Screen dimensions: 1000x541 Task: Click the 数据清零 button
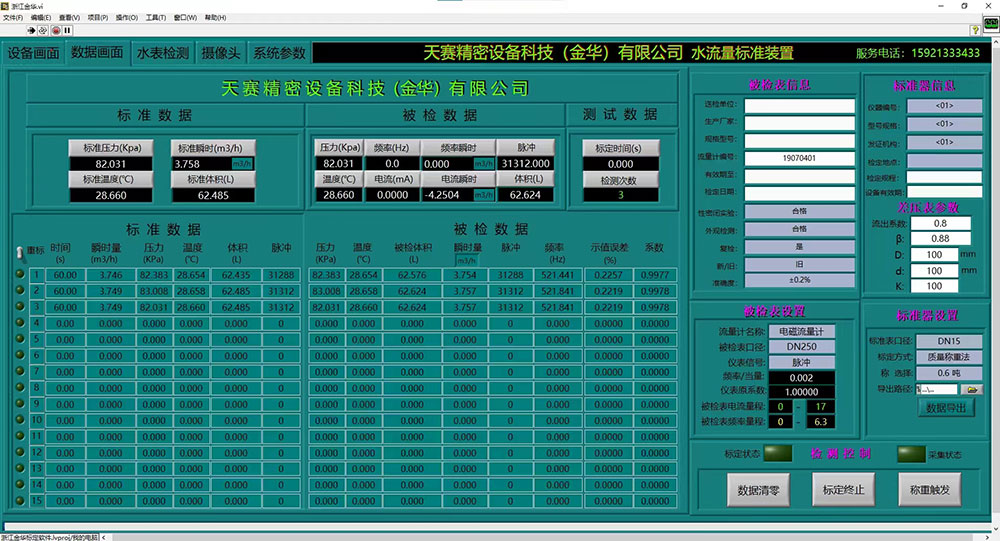[x=758, y=490]
